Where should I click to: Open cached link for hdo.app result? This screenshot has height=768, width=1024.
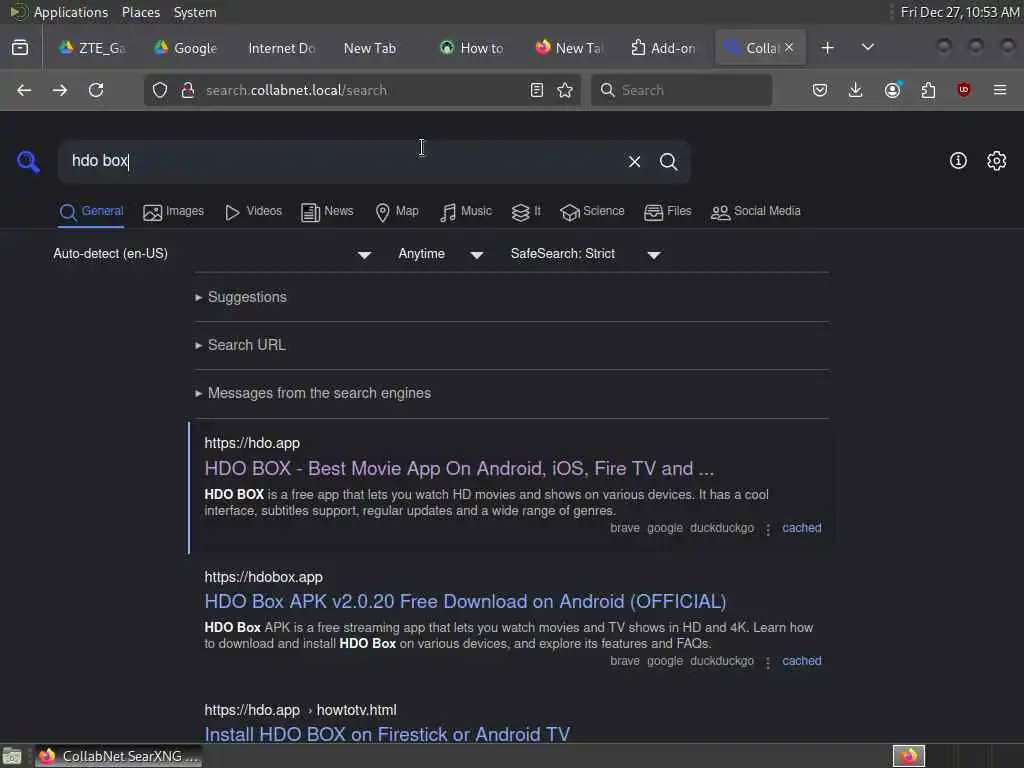(x=802, y=528)
